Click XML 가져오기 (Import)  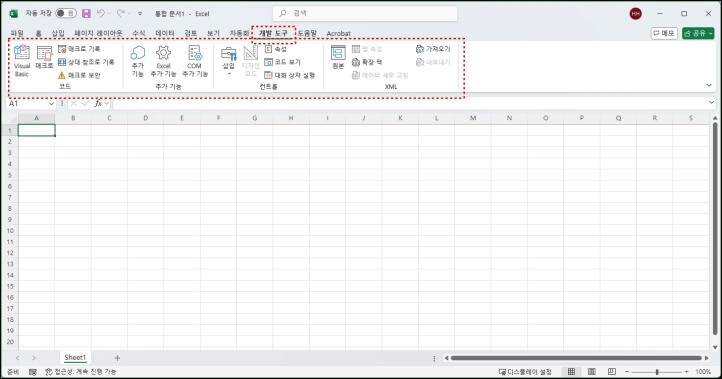pos(433,49)
